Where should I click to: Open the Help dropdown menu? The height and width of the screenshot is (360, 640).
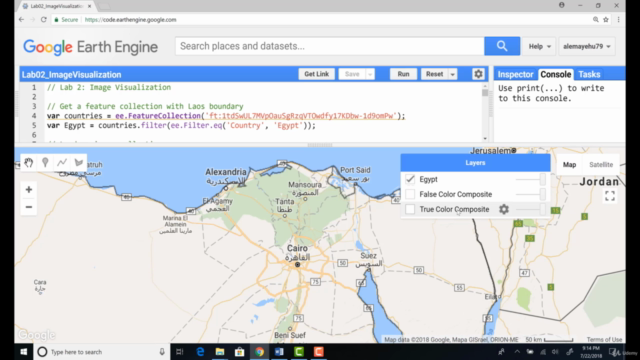540,47
